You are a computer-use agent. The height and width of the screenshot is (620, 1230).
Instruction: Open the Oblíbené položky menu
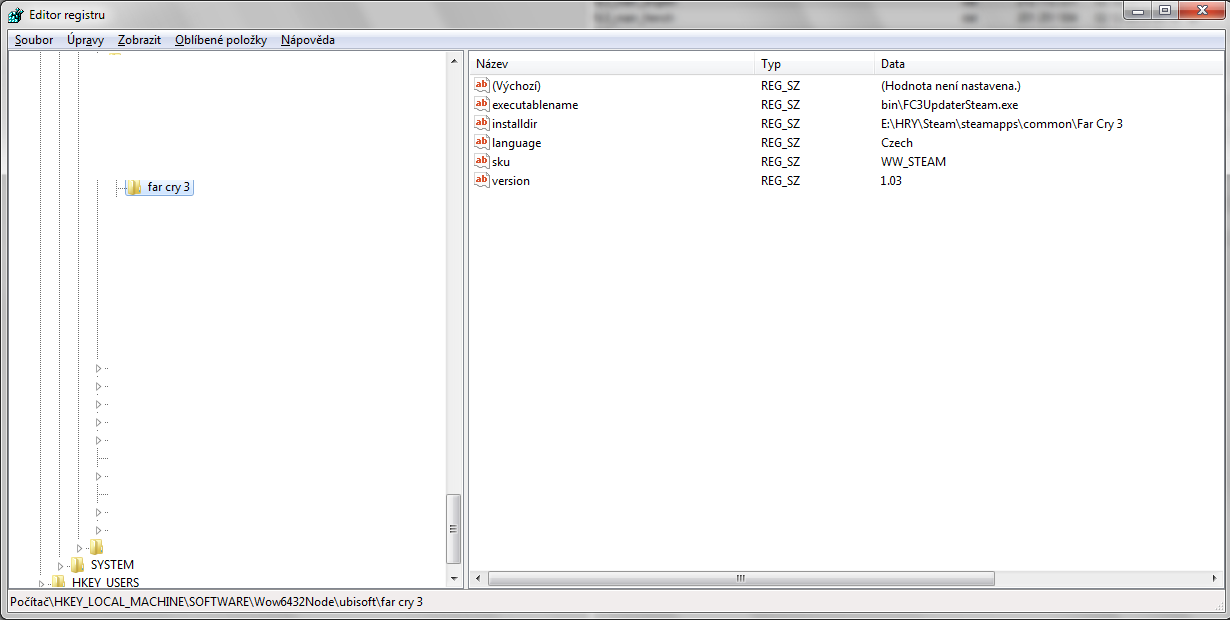(x=220, y=40)
